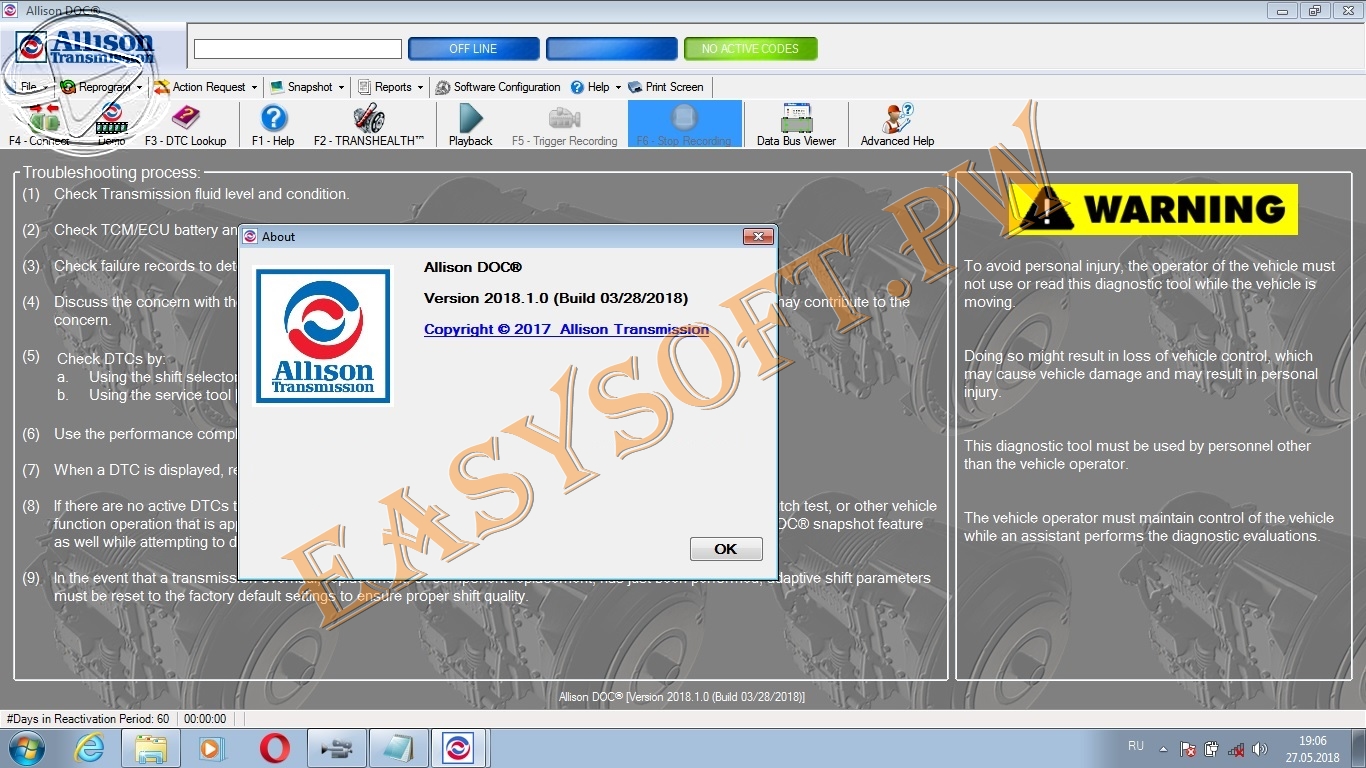Expand the Help dropdown in menu bar
The width and height of the screenshot is (1366, 768).
coord(596,87)
